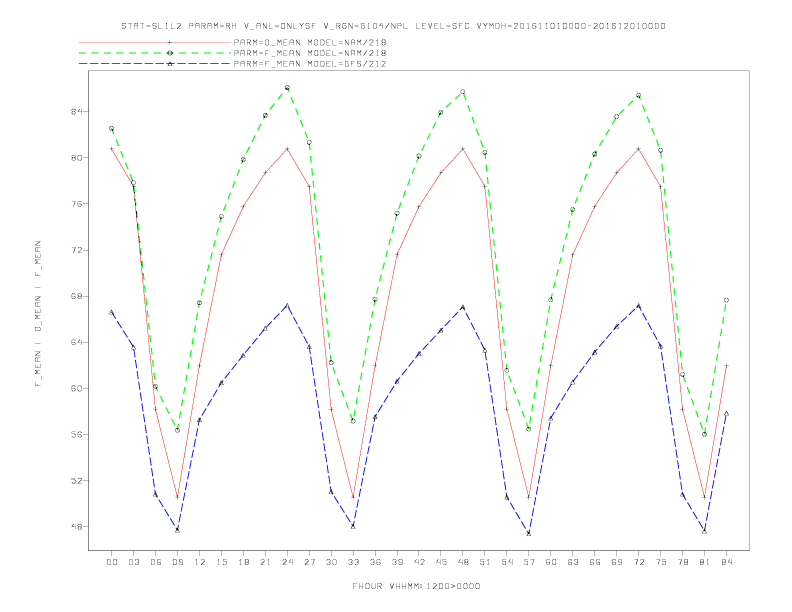This screenshot has height=612, width=792.
Task: Click x-axis forecast hour label 21
Action: pyautogui.click(x=265, y=562)
